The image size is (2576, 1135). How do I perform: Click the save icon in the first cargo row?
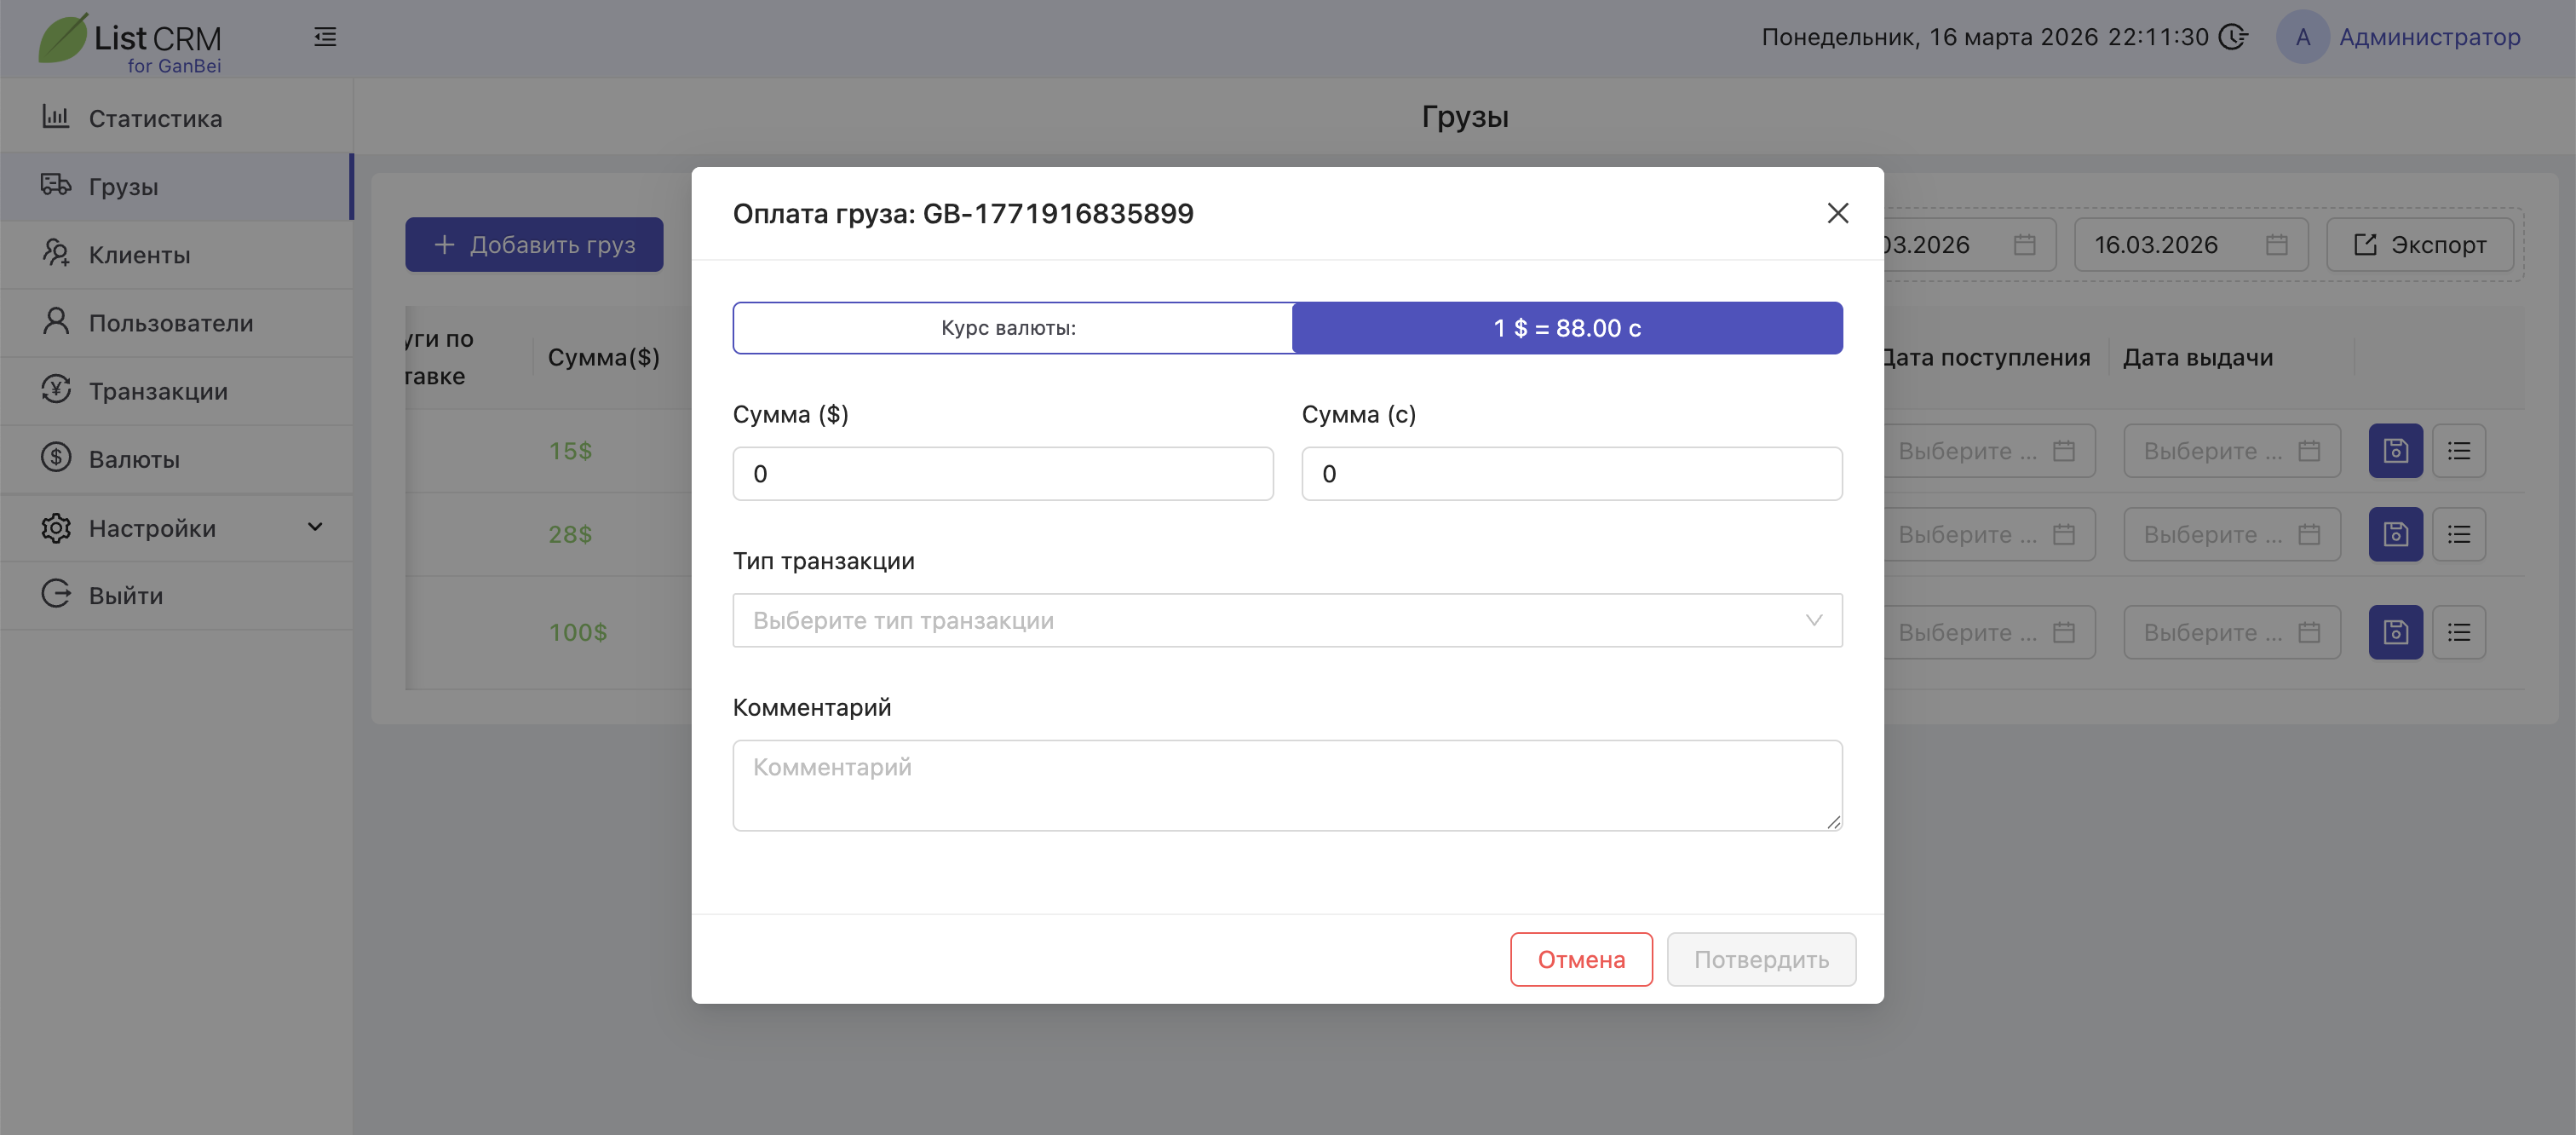click(2395, 451)
